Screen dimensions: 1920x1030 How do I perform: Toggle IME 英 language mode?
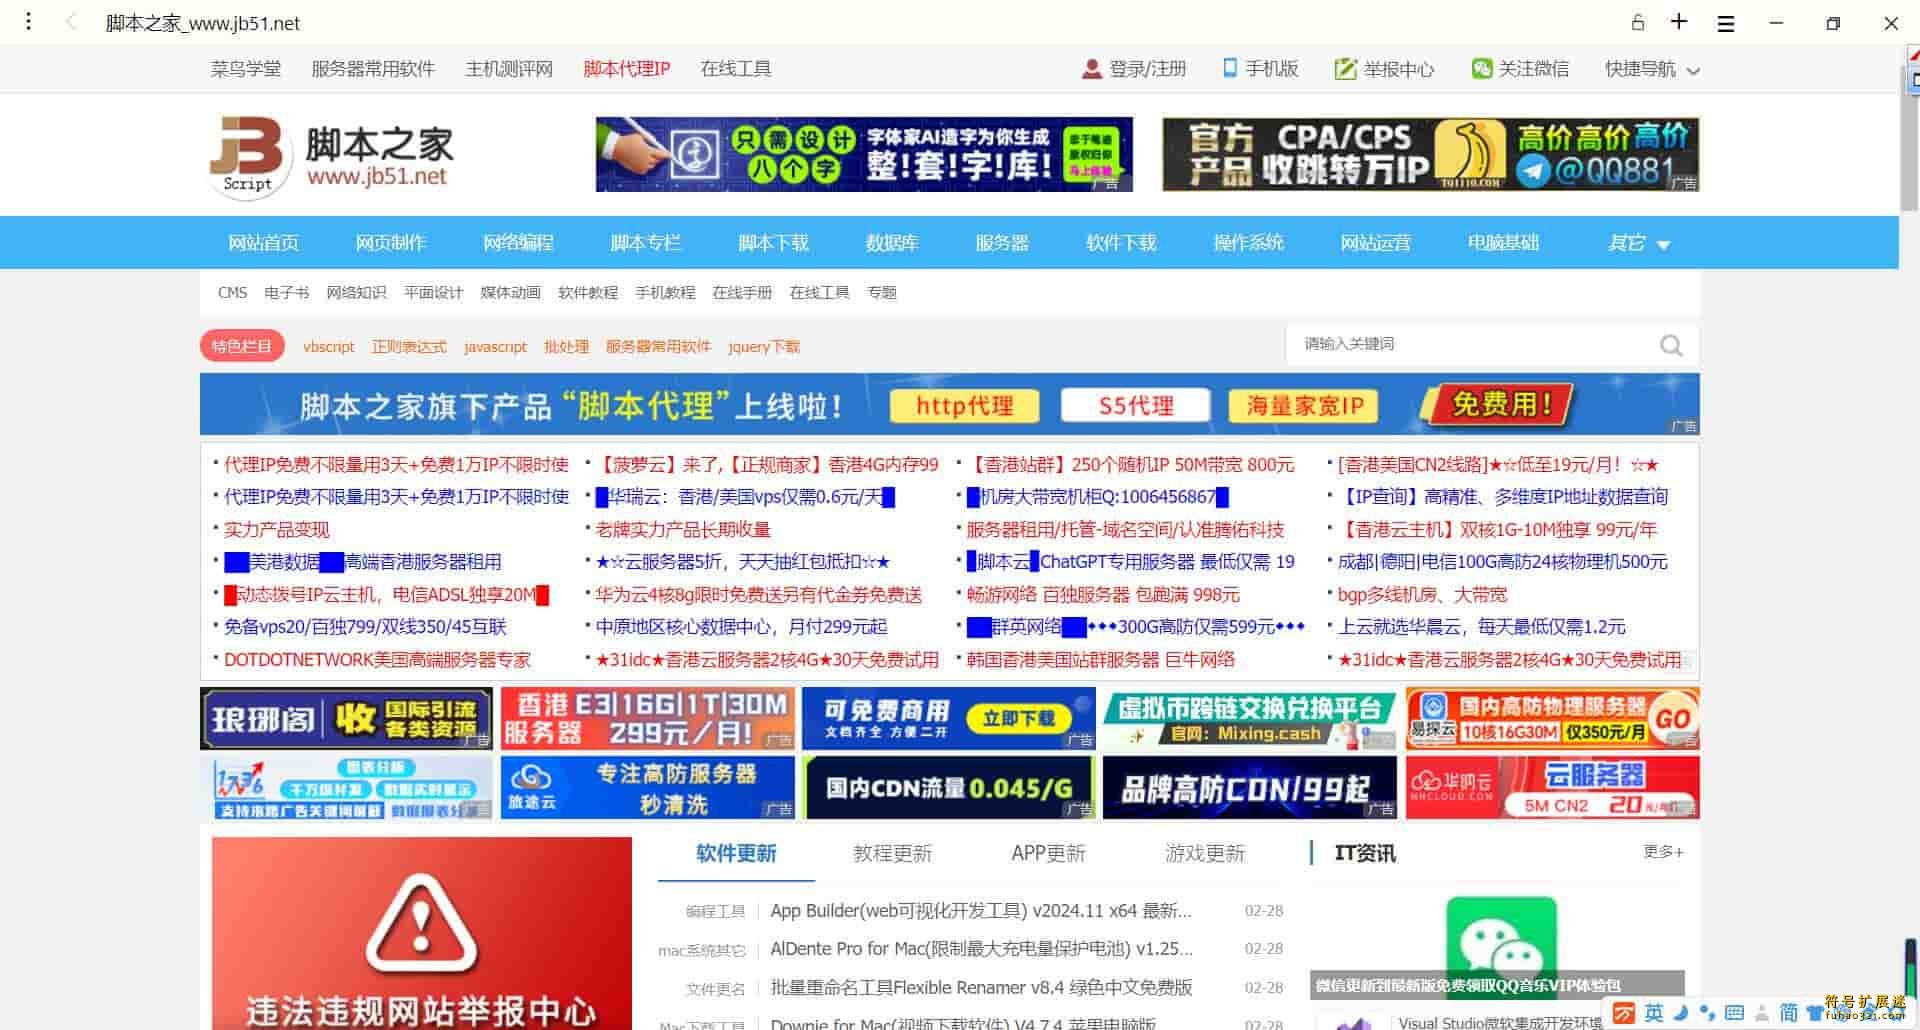pyautogui.click(x=1654, y=1013)
